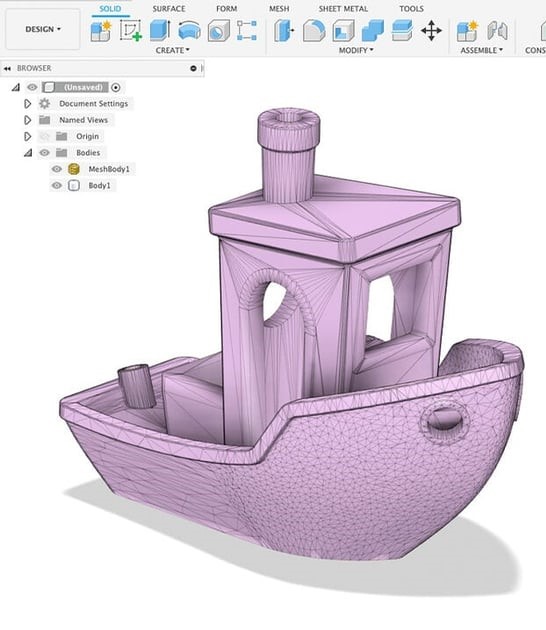Click the Named Views label
Viewport: 546px width, 630px height.
tap(84, 120)
